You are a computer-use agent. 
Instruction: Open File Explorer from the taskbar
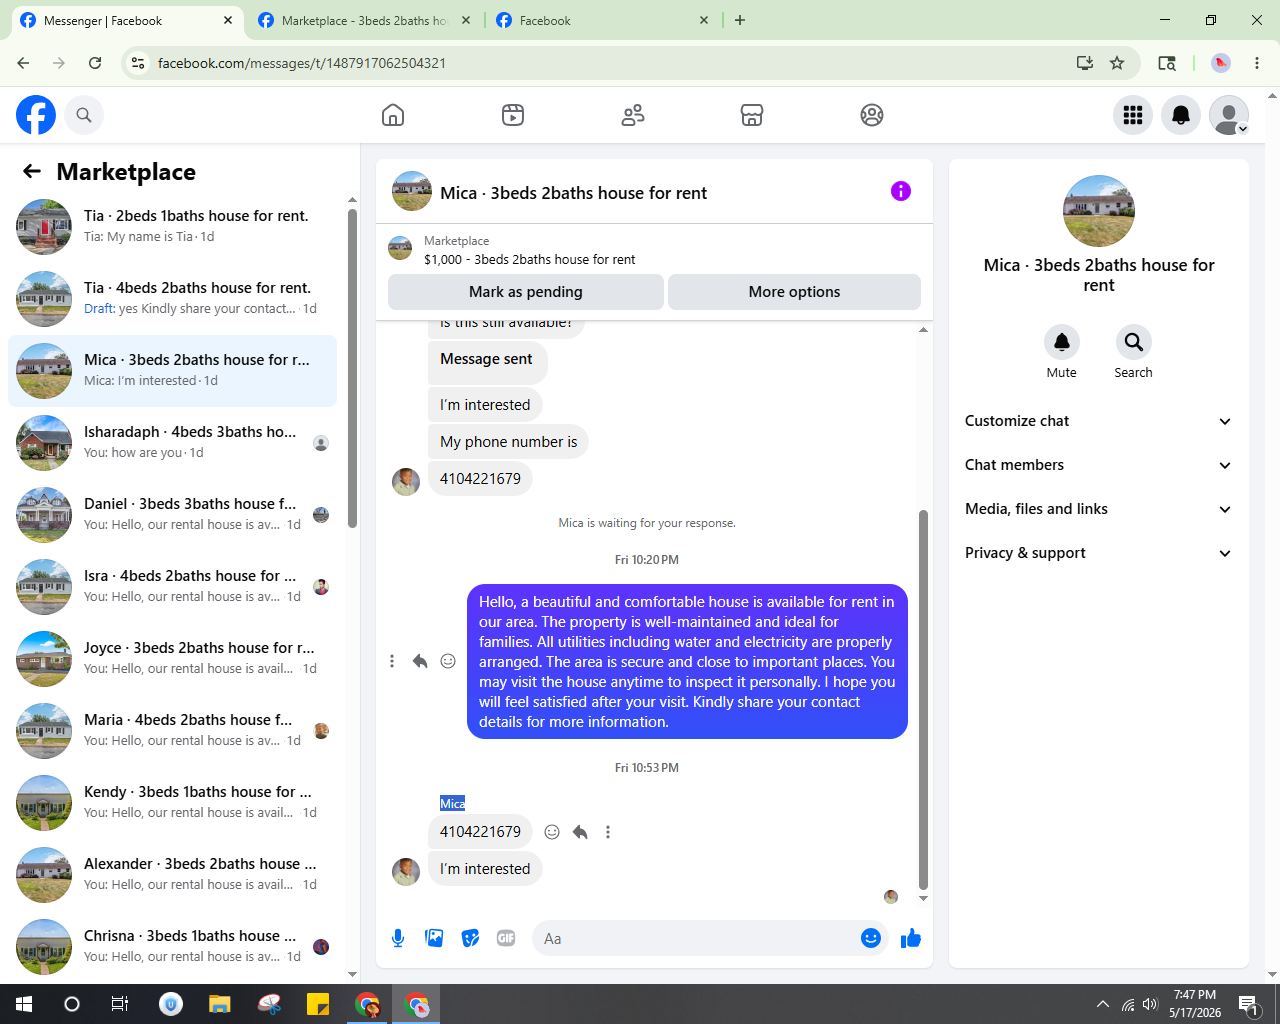220,1004
